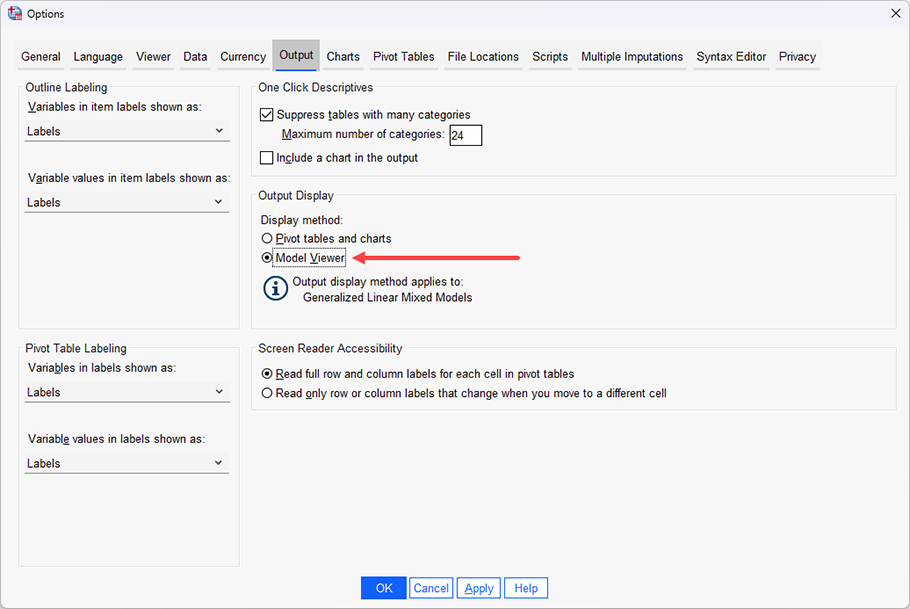Open the variable values in labels dropdown

(x=127, y=463)
